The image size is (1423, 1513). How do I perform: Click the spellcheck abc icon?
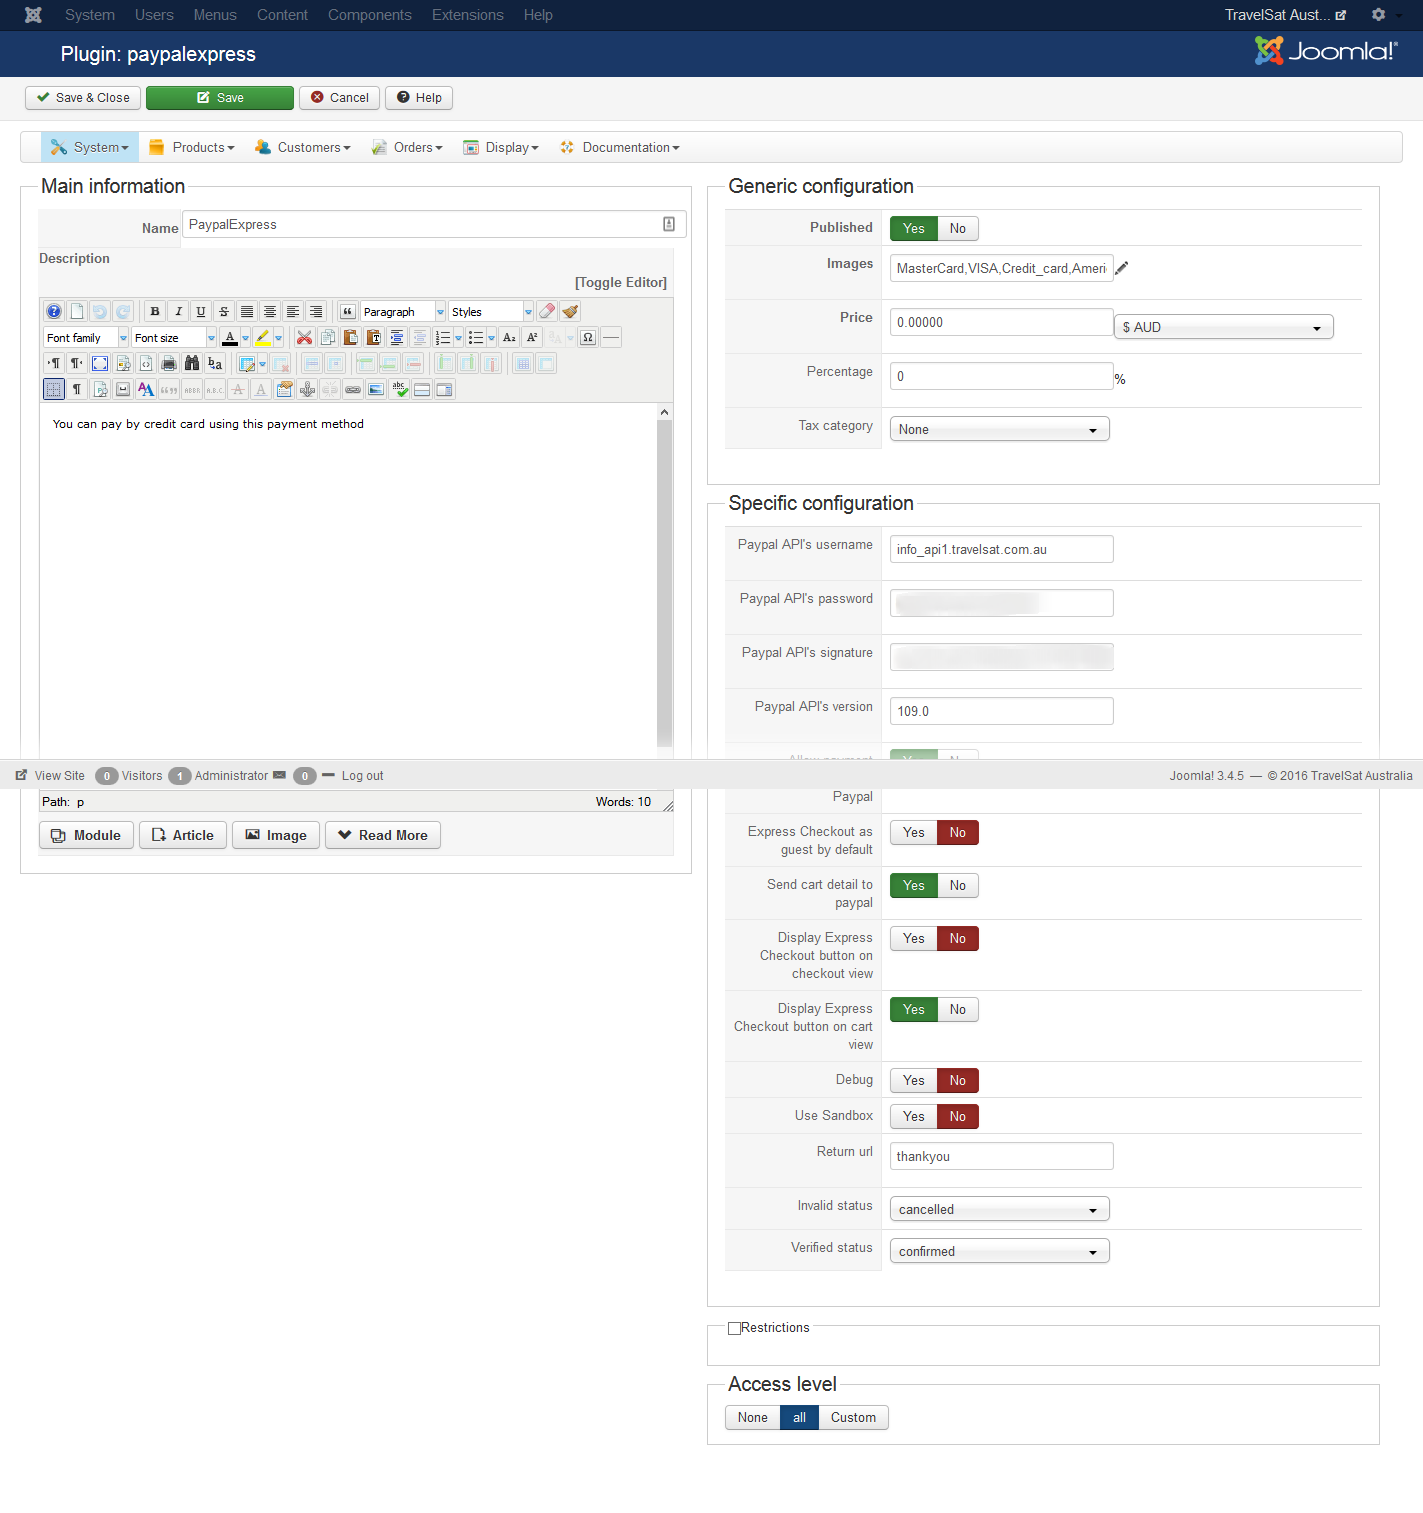399,390
